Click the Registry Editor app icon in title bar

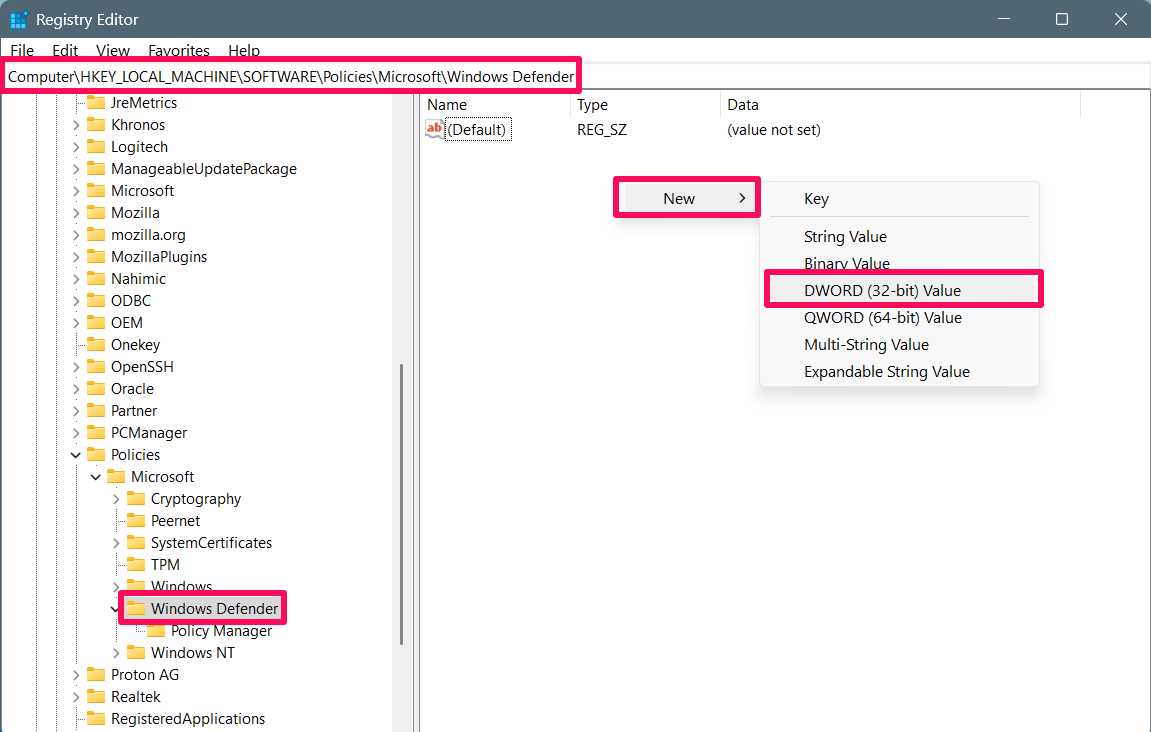tap(18, 20)
